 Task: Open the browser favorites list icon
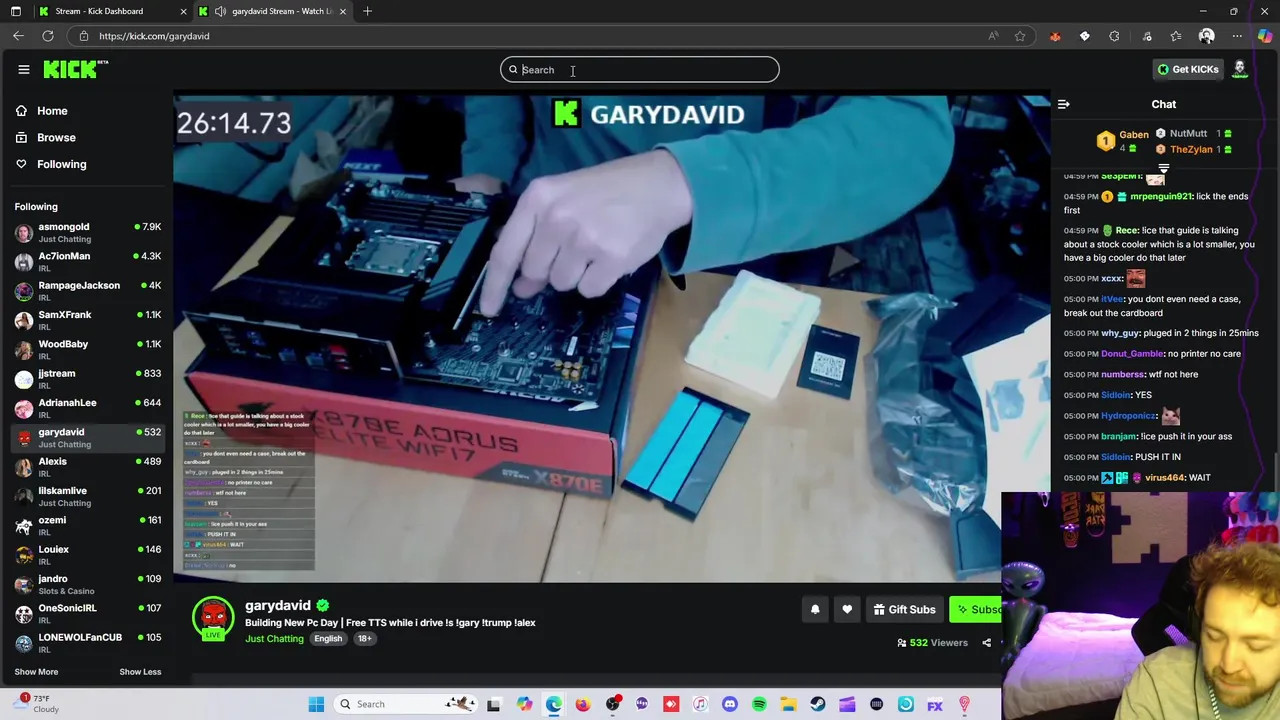pos(1176,36)
